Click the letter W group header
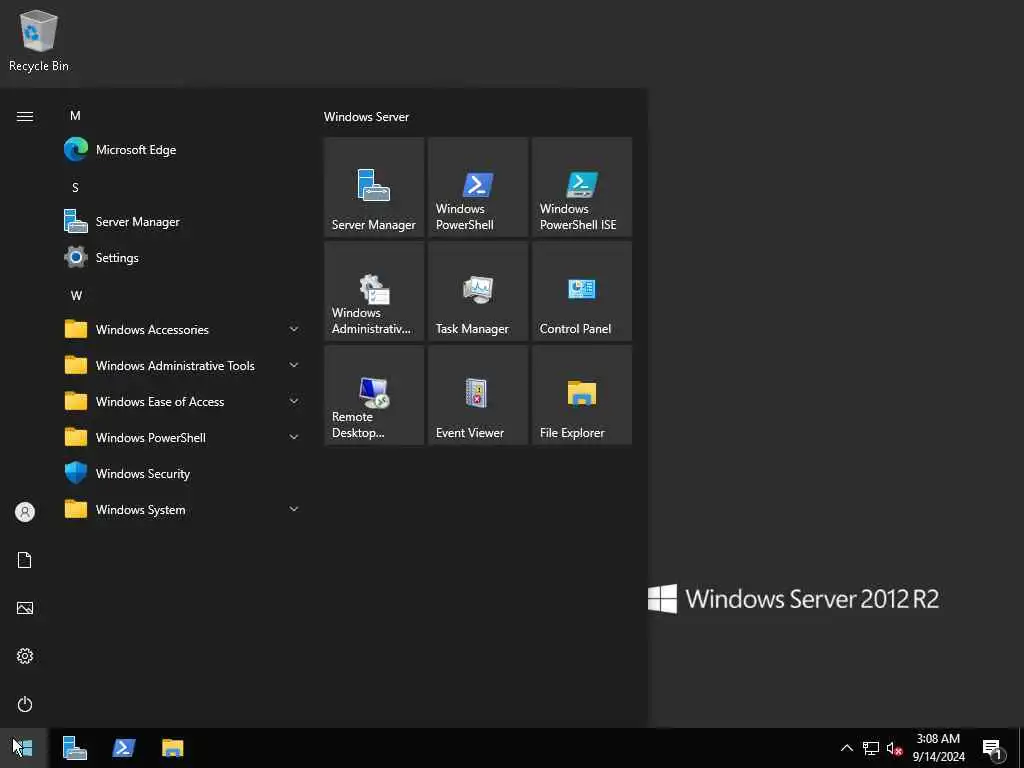The width and height of the screenshot is (1024, 768). [x=76, y=295]
